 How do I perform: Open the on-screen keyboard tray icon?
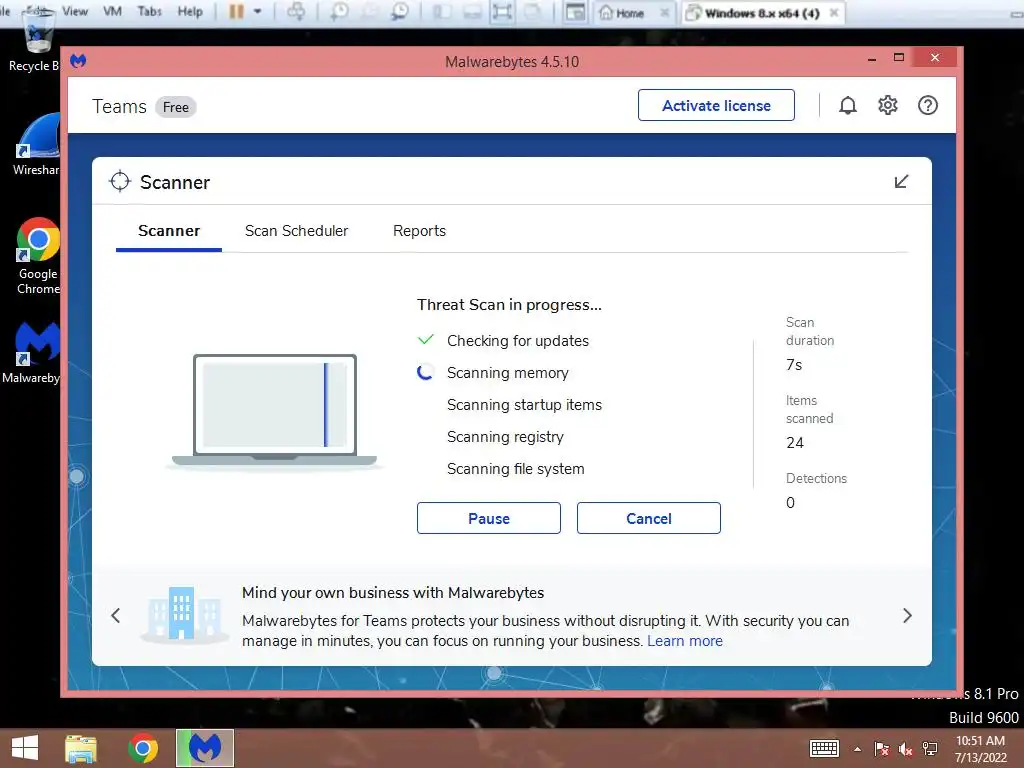coord(824,748)
